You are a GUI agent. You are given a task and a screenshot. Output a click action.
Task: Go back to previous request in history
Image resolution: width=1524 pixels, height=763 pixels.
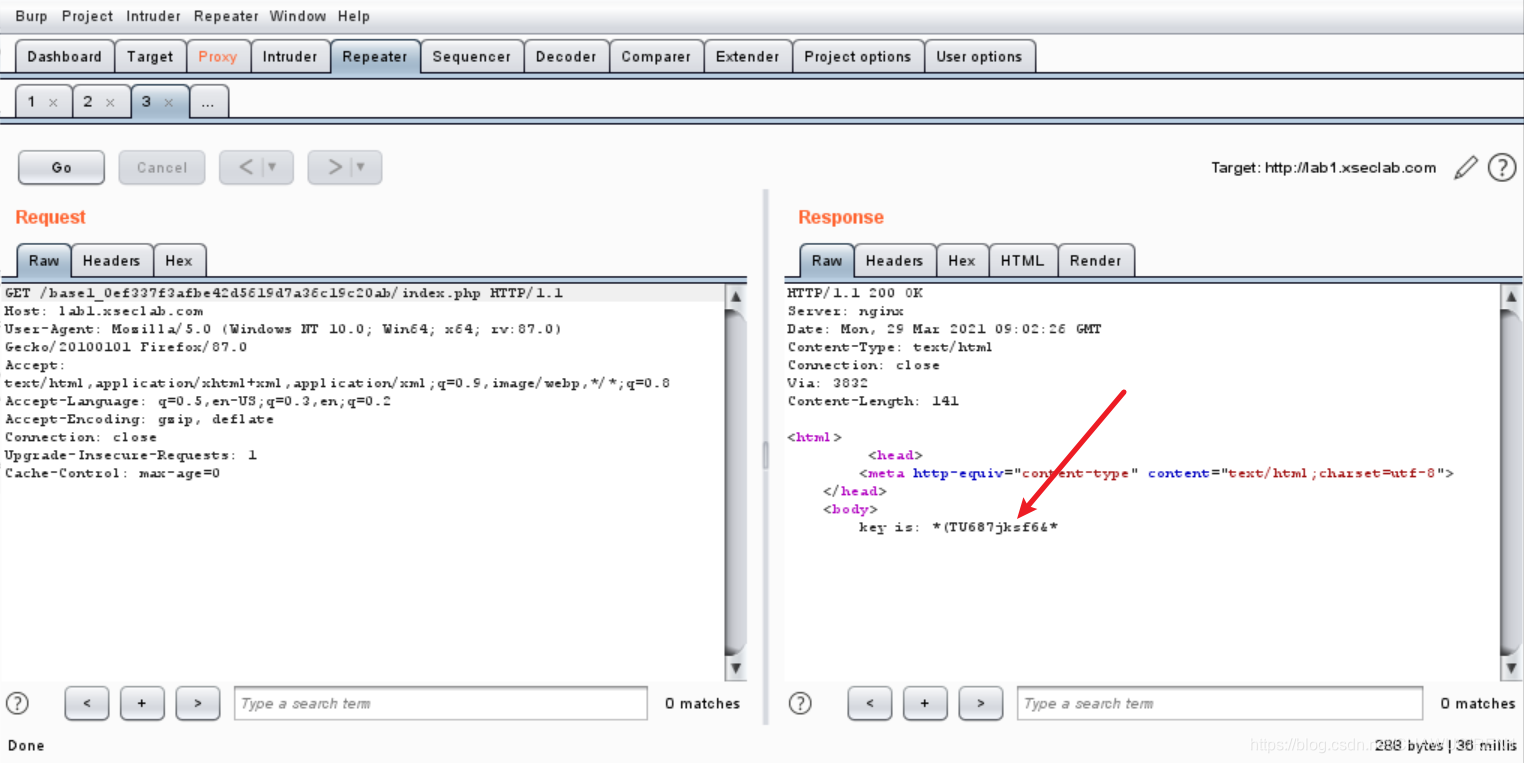[245, 167]
